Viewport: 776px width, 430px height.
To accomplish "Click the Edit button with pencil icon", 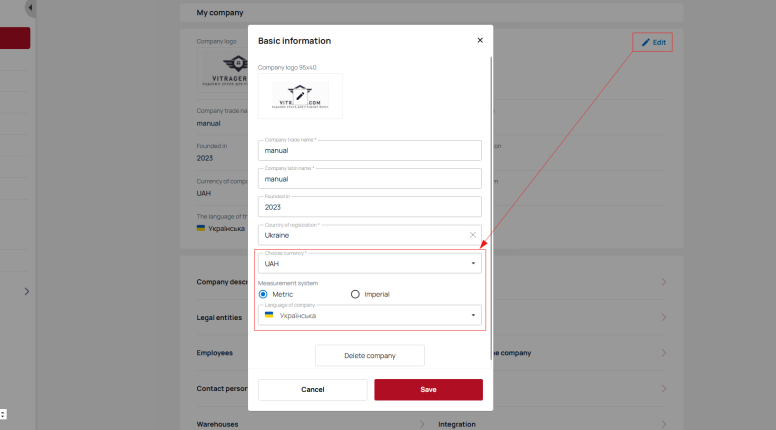I will (x=652, y=43).
